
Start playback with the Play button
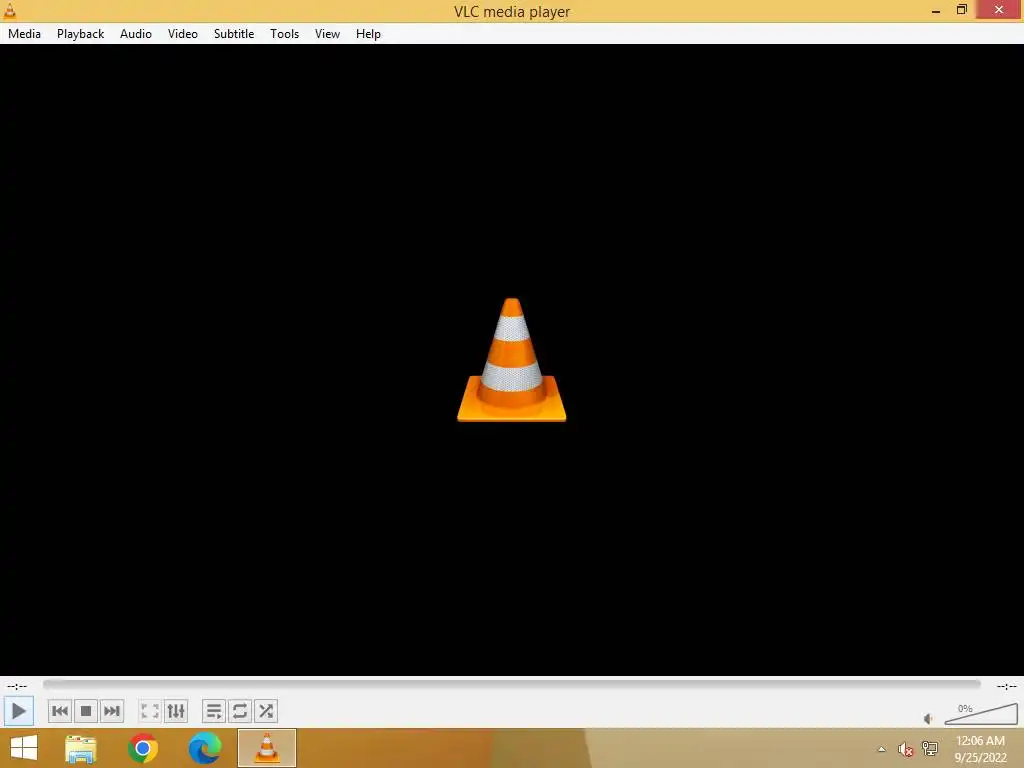pyautogui.click(x=18, y=711)
